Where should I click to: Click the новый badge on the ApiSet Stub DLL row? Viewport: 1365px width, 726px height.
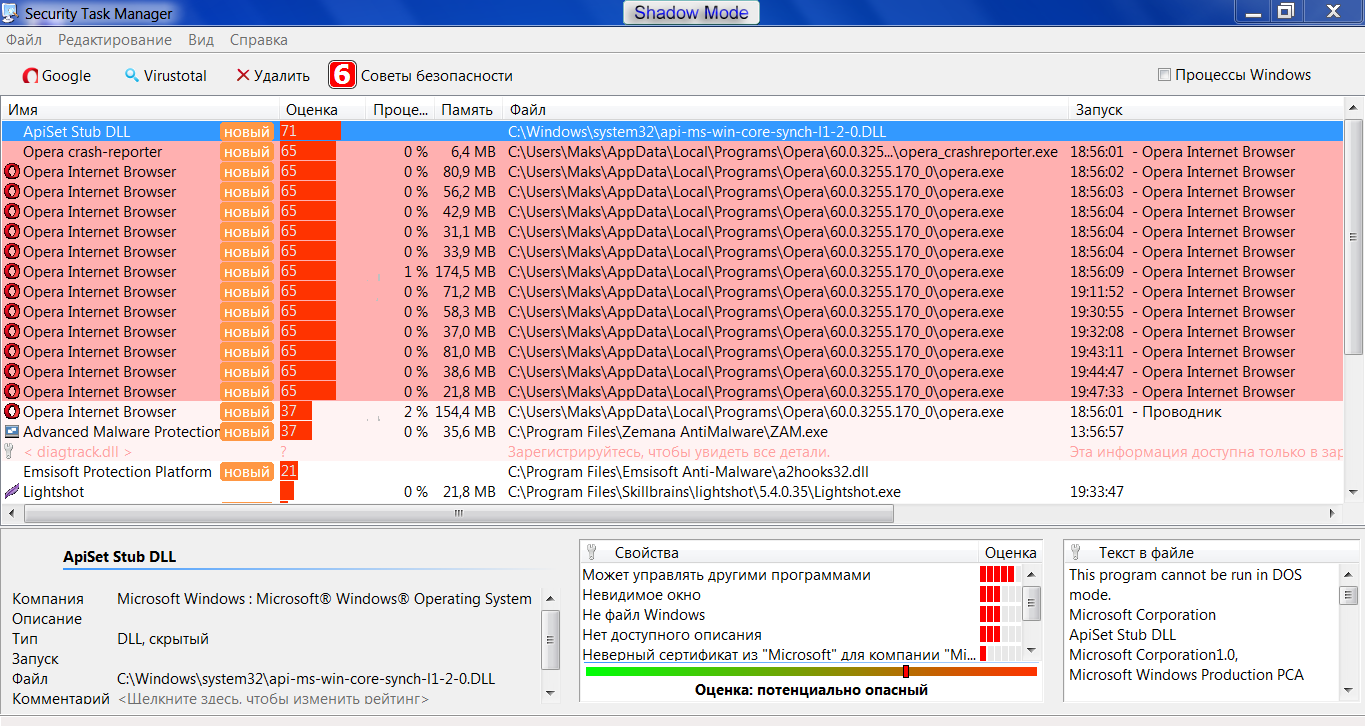247,132
